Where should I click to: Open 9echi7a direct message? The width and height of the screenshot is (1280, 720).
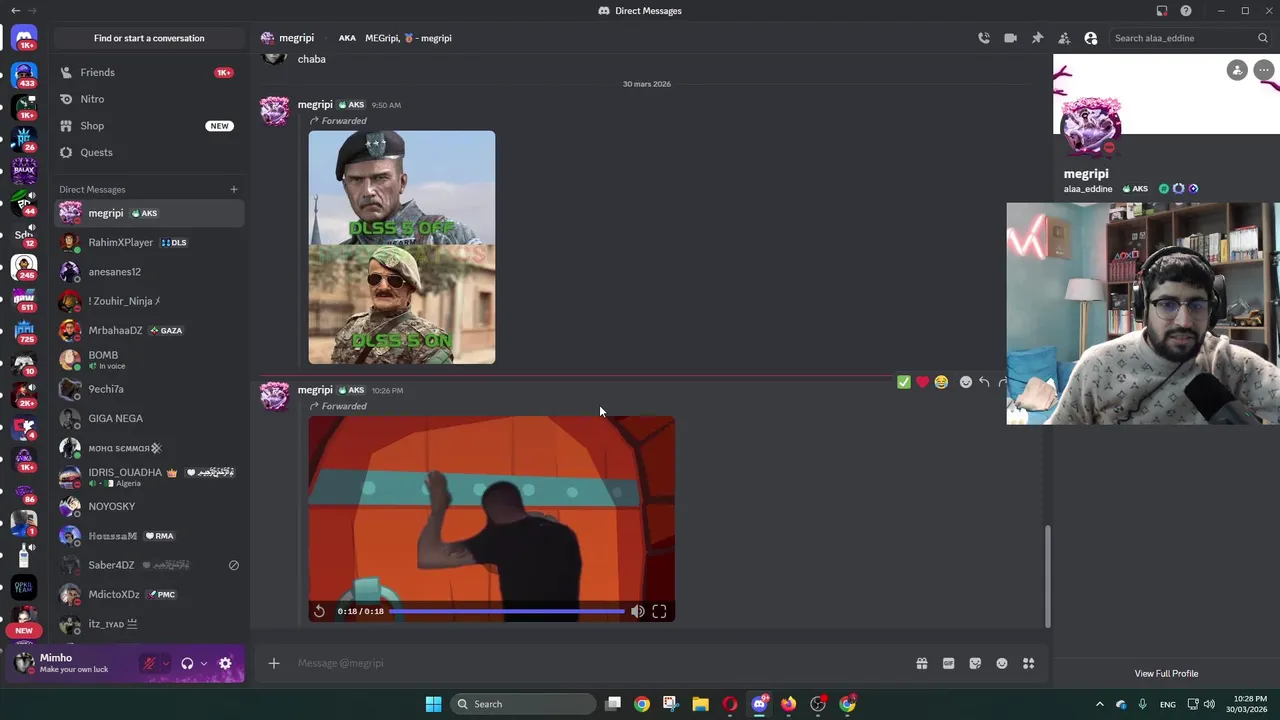click(149, 389)
